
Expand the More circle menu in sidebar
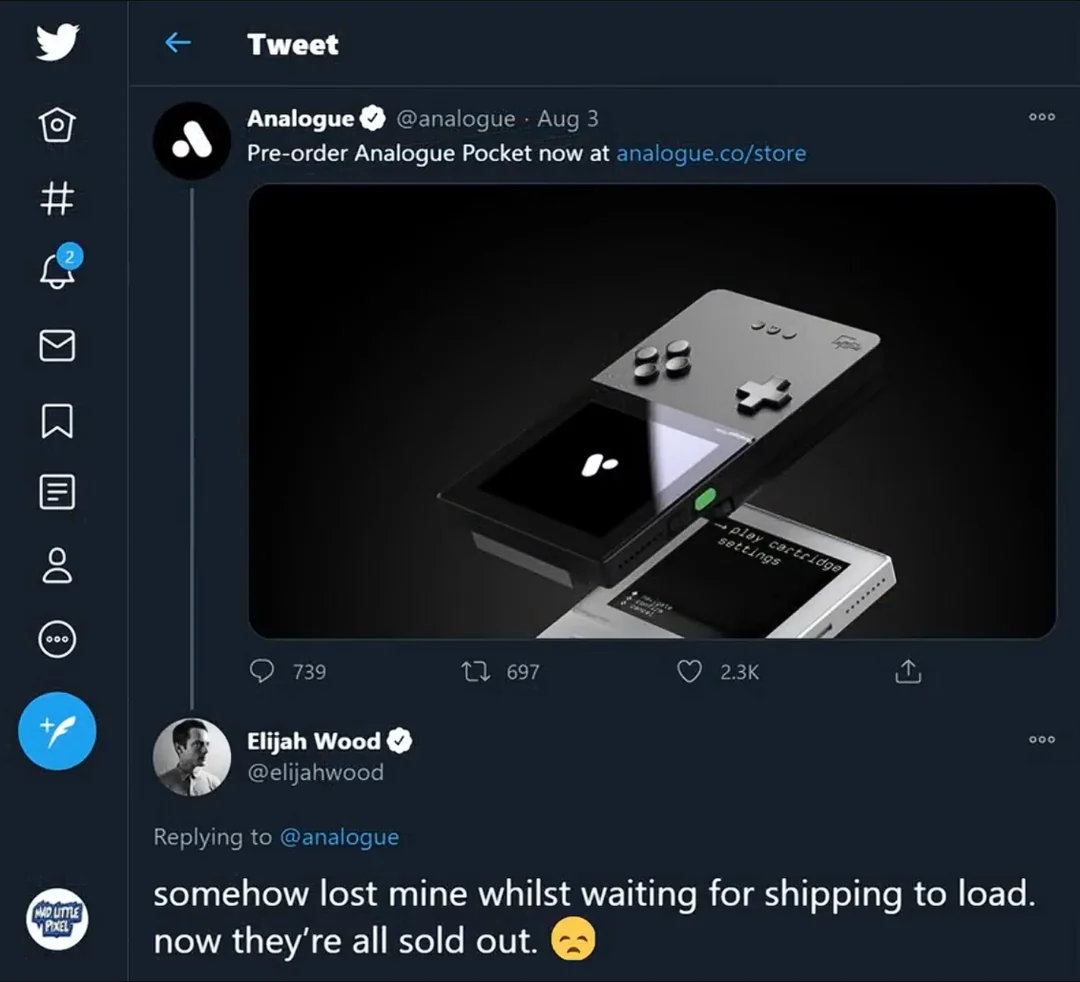(57, 636)
